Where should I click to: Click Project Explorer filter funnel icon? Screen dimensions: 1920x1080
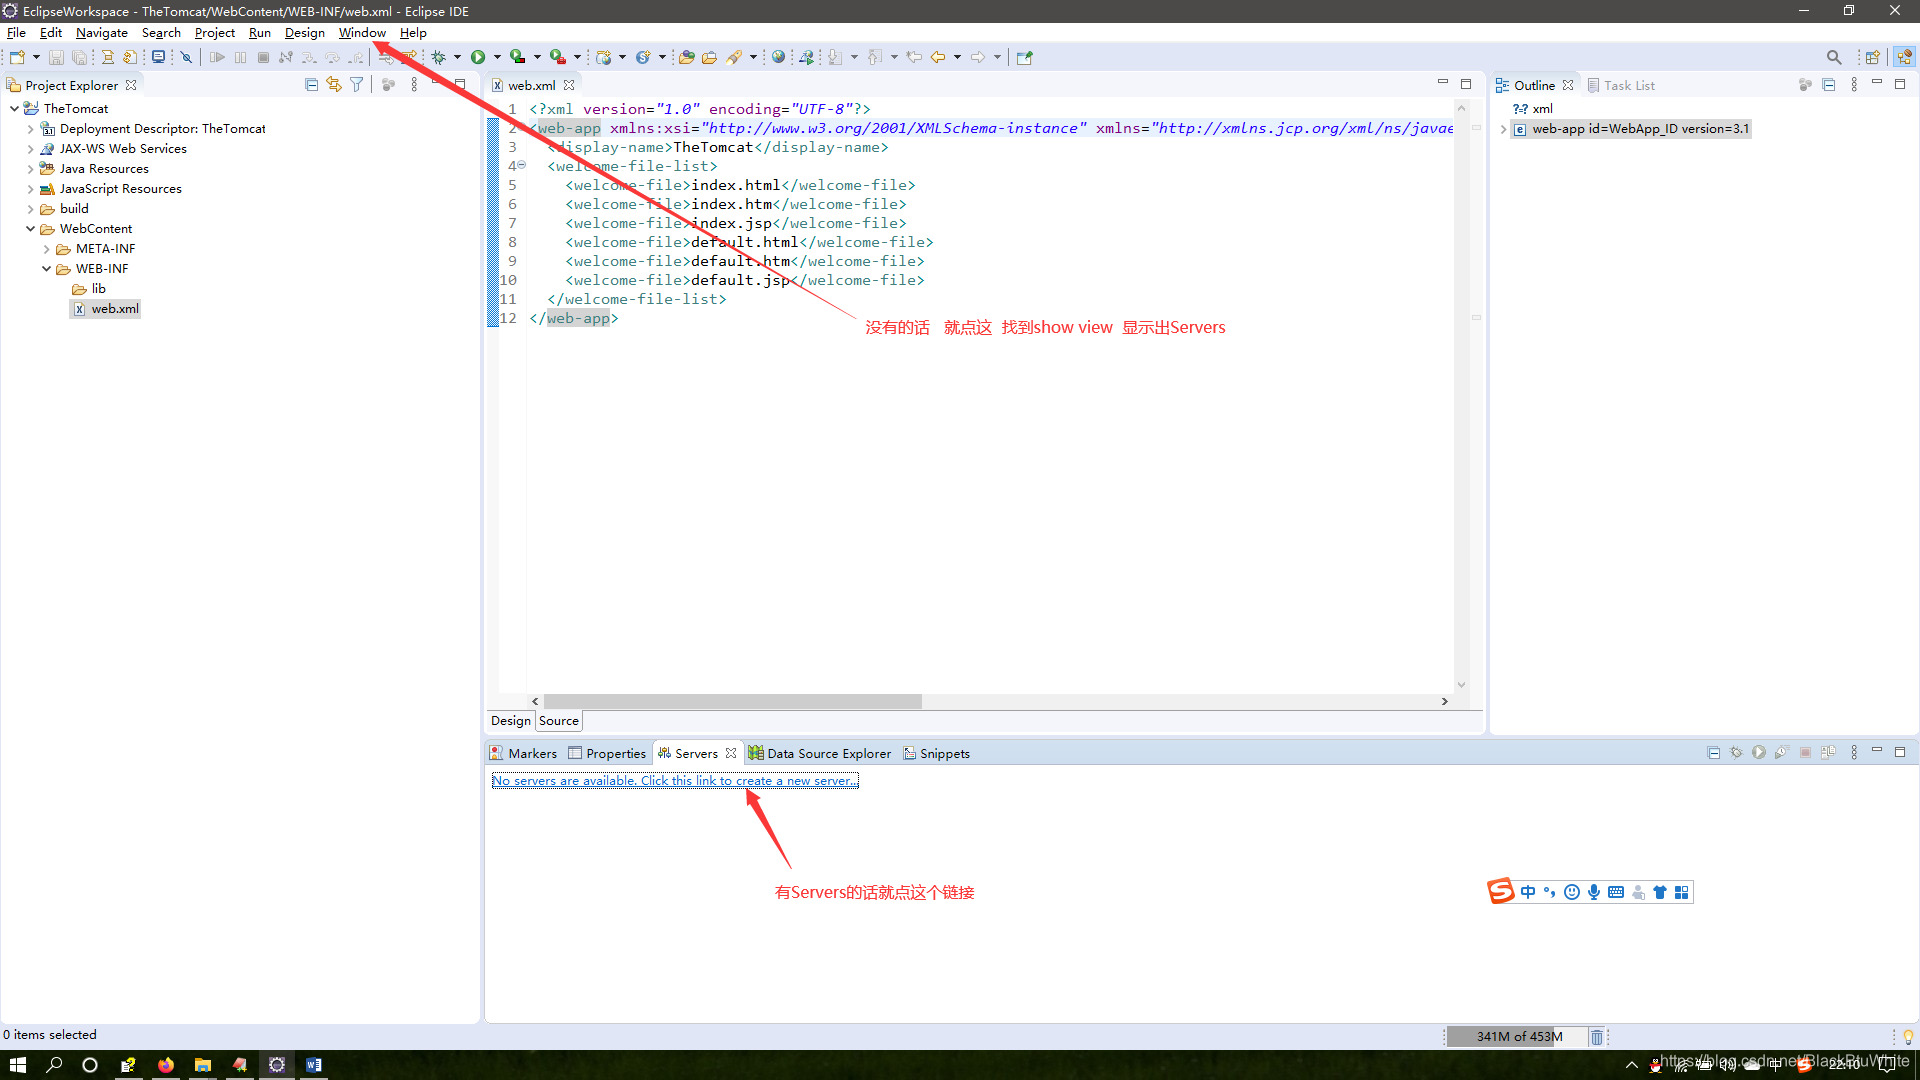[357, 85]
